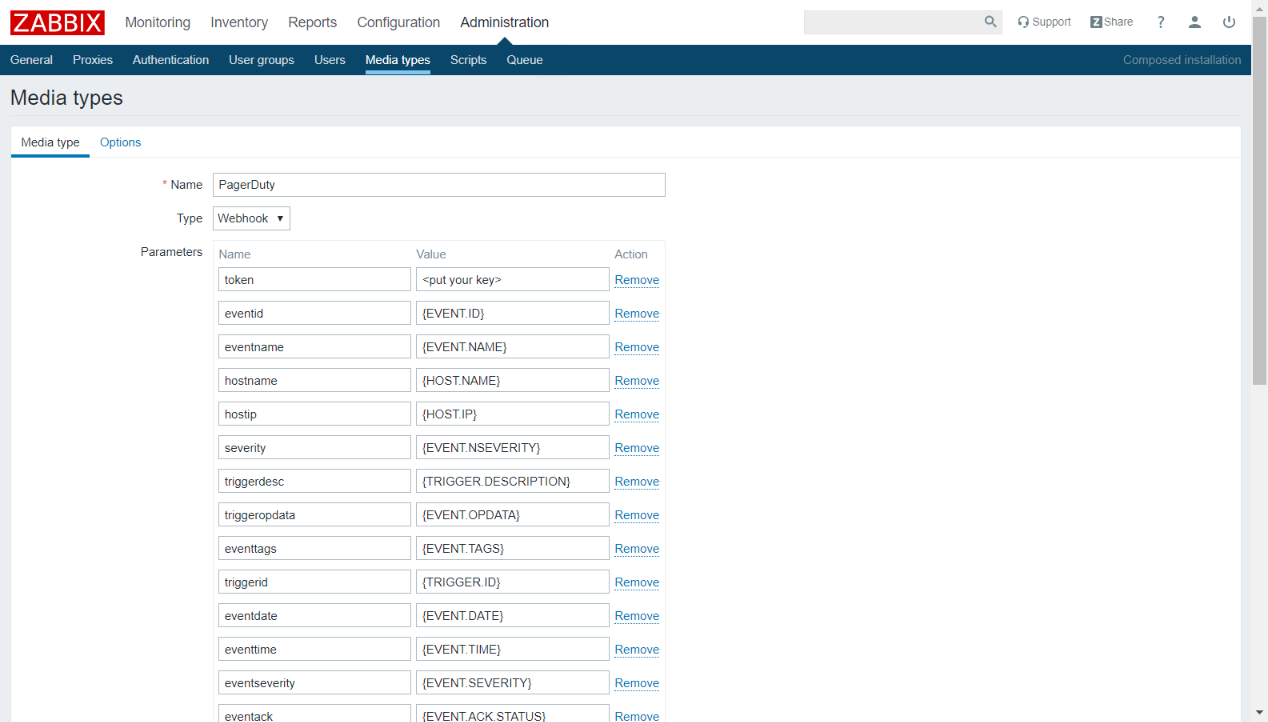
Task: Click the power sign-out icon
Action: pyautogui.click(x=1229, y=22)
